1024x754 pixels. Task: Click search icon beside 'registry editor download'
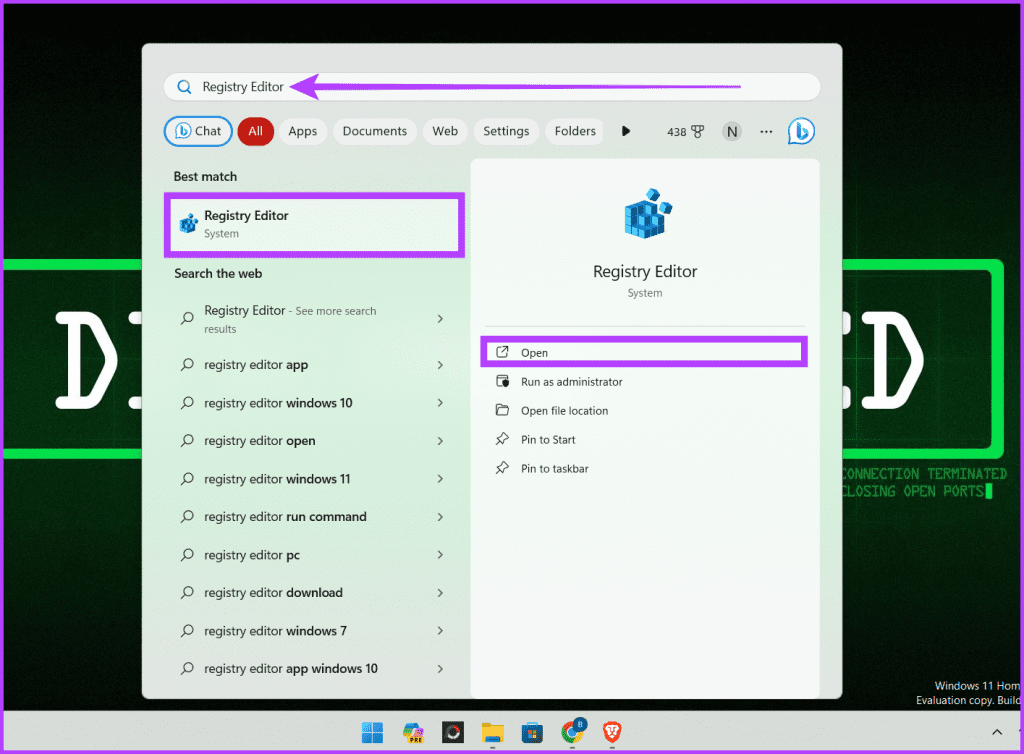[187, 593]
